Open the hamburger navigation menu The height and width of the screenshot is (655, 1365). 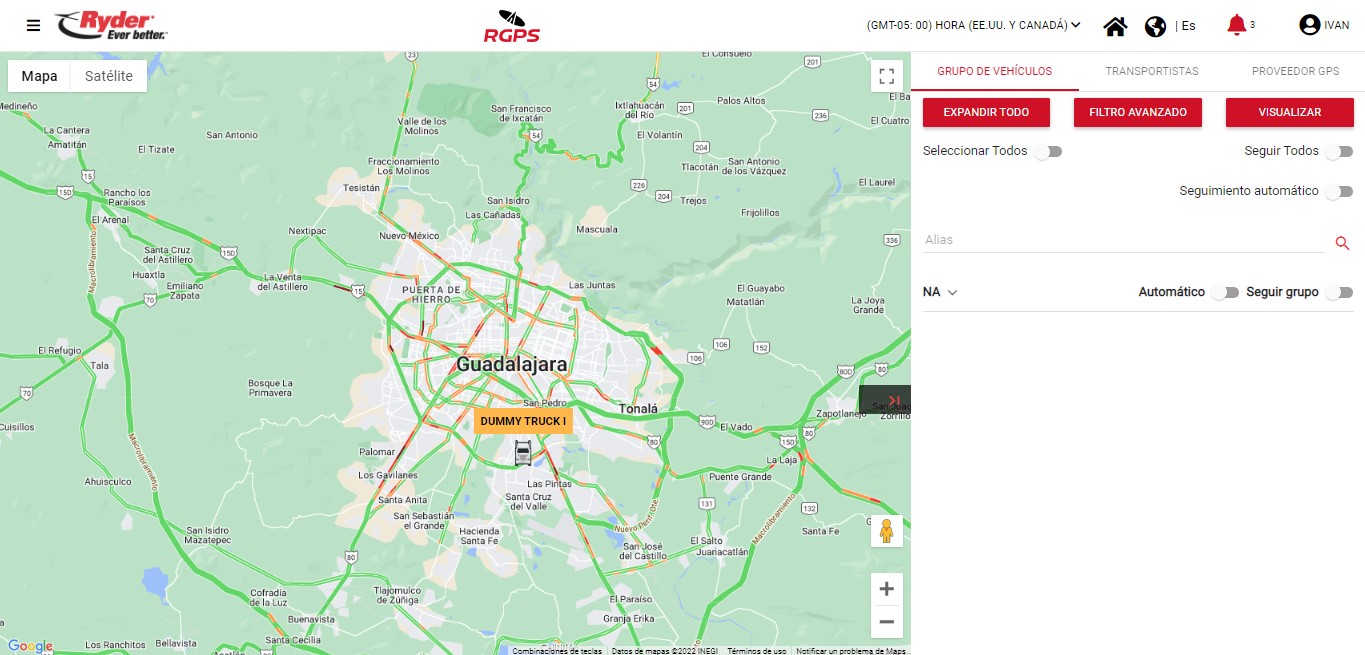33,26
